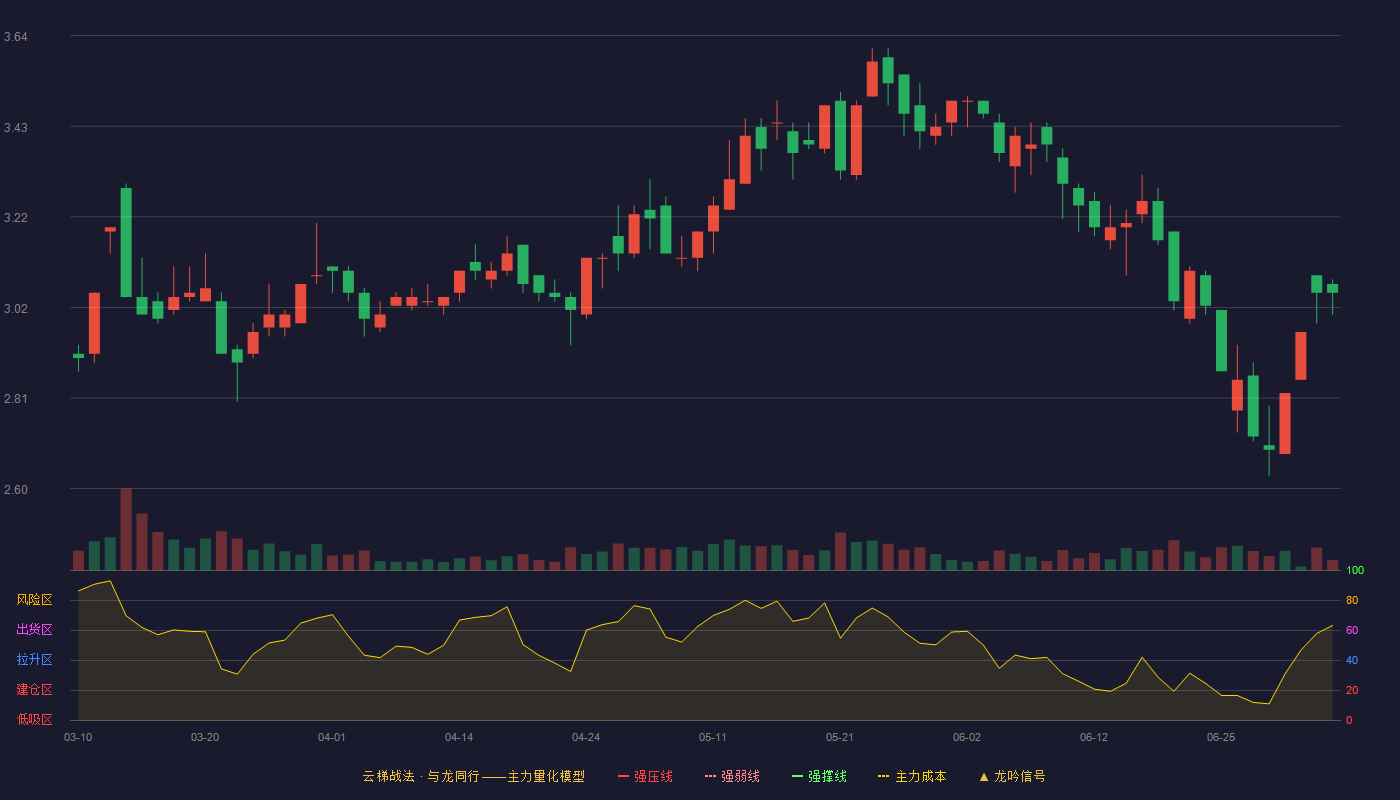Click the 80 indicator axis label
1400x800 pixels.
tap(1352, 600)
